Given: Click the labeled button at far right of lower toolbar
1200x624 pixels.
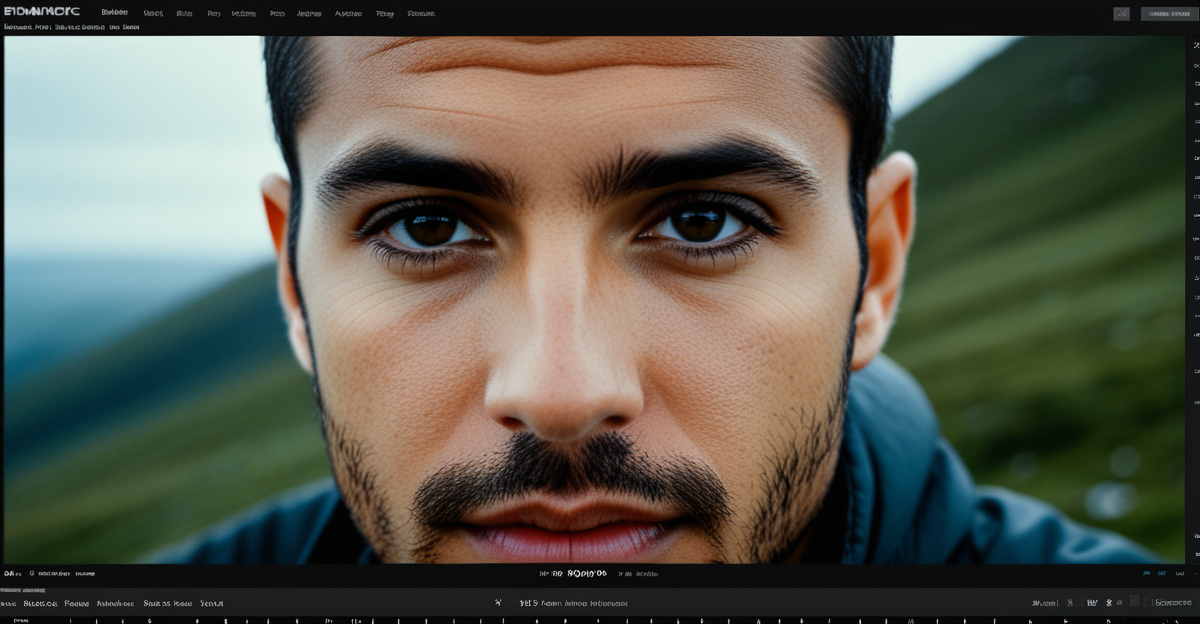Looking at the screenshot, I should [x=1173, y=603].
